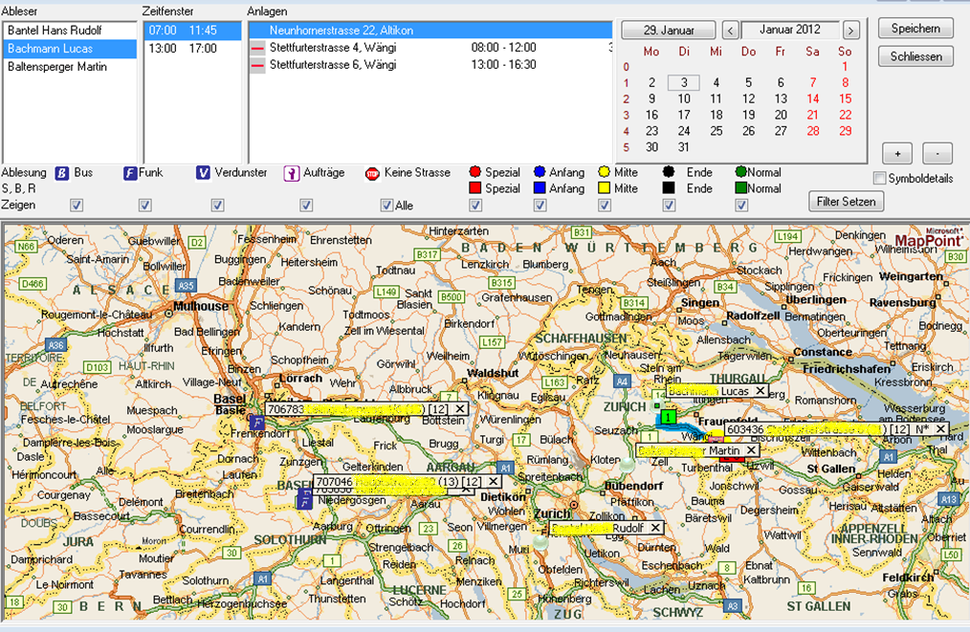This screenshot has height=632, width=970.
Task: Click the Keine Strasse stop icon
Action: 372,174
